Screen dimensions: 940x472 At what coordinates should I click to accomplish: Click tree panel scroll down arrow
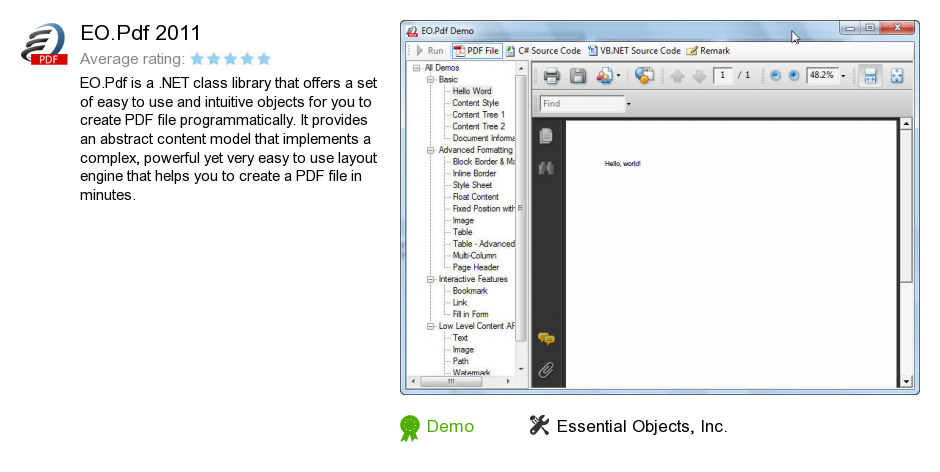click(521, 369)
